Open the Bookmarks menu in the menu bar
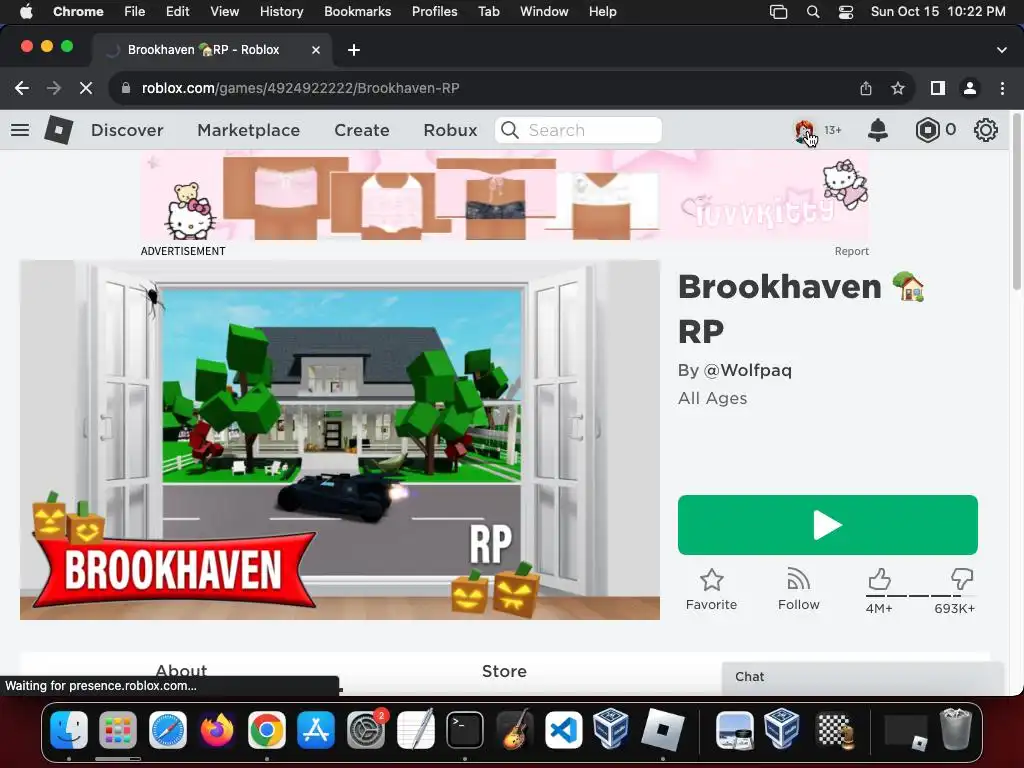This screenshot has height=768, width=1024. (358, 12)
